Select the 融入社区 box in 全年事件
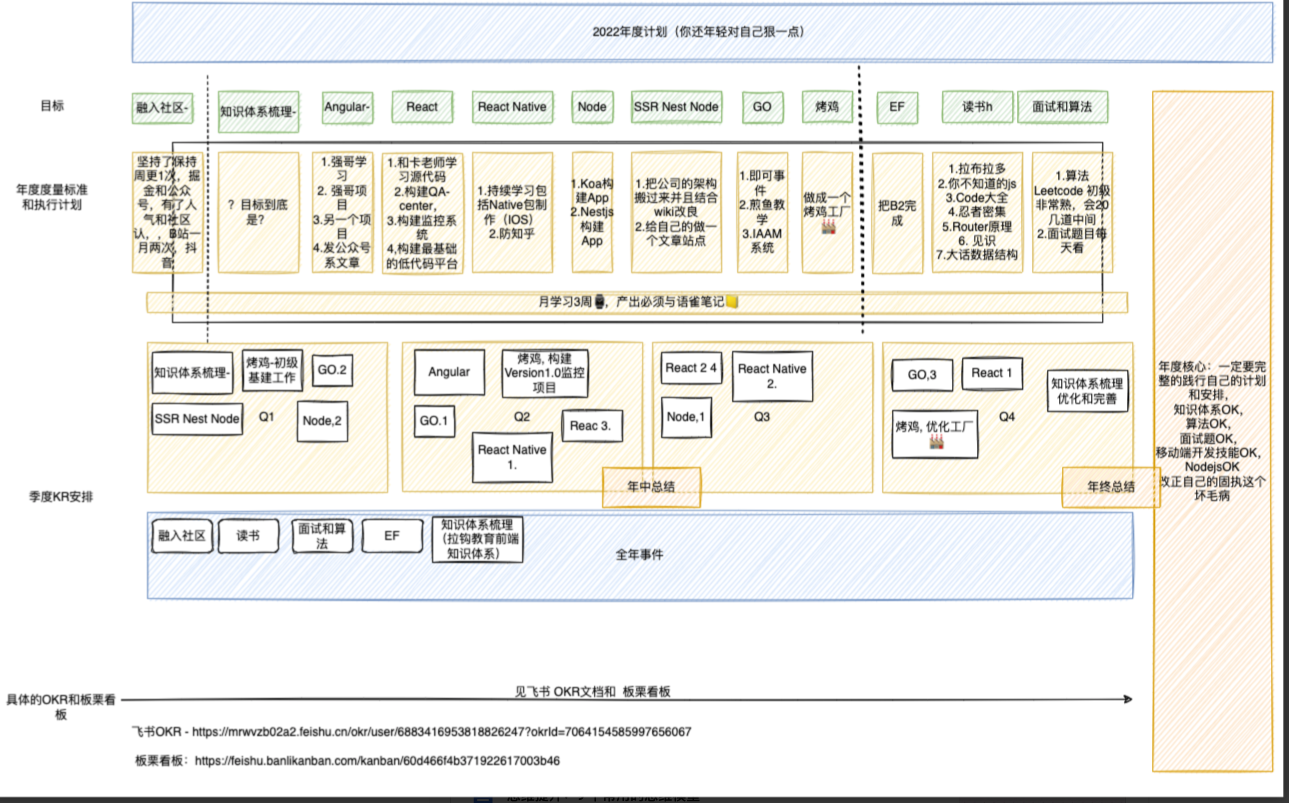 [182, 536]
